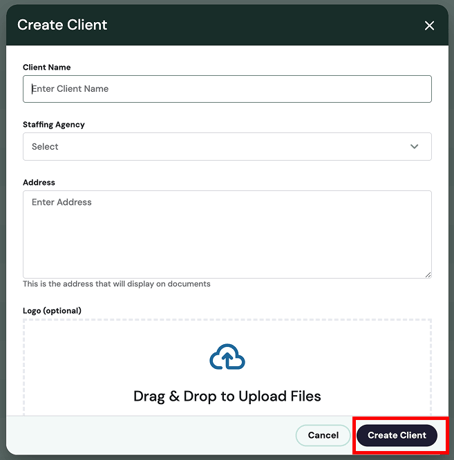Click the Client Name field label

pos(47,67)
